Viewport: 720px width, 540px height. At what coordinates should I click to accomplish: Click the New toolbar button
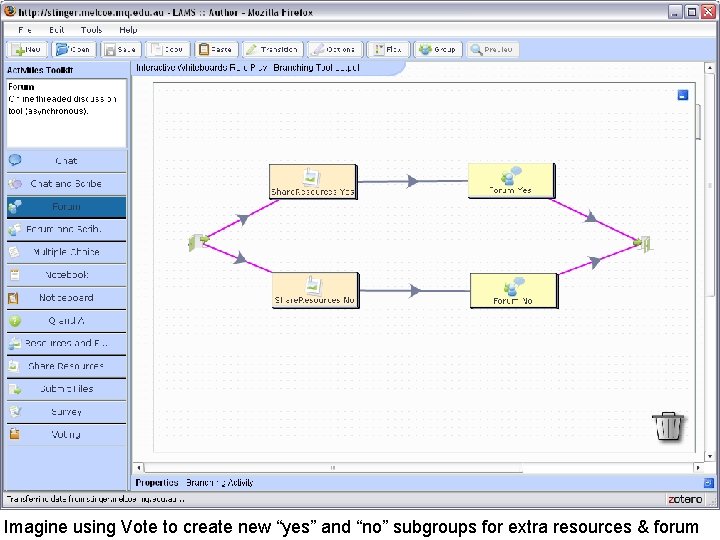click(x=28, y=49)
